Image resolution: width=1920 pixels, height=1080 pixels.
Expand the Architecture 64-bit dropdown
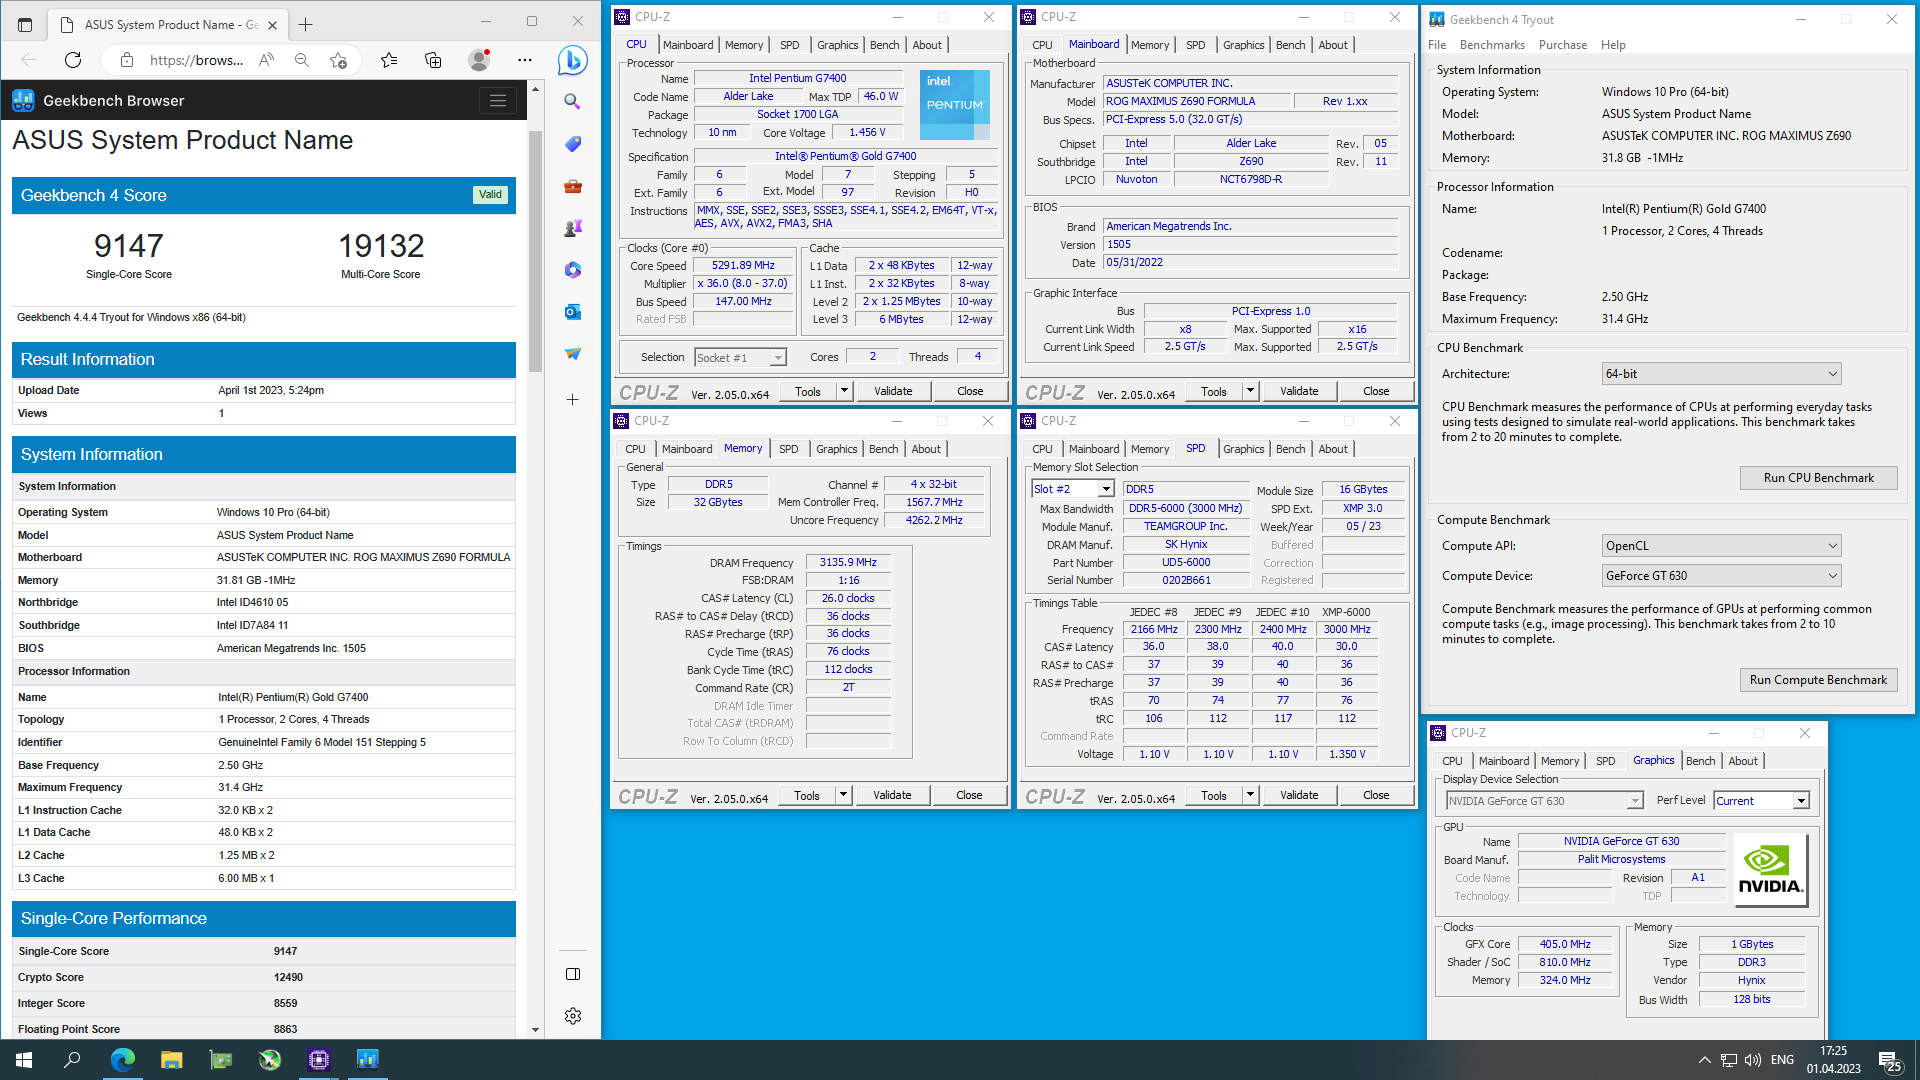pyautogui.click(x=1833, y=374)
